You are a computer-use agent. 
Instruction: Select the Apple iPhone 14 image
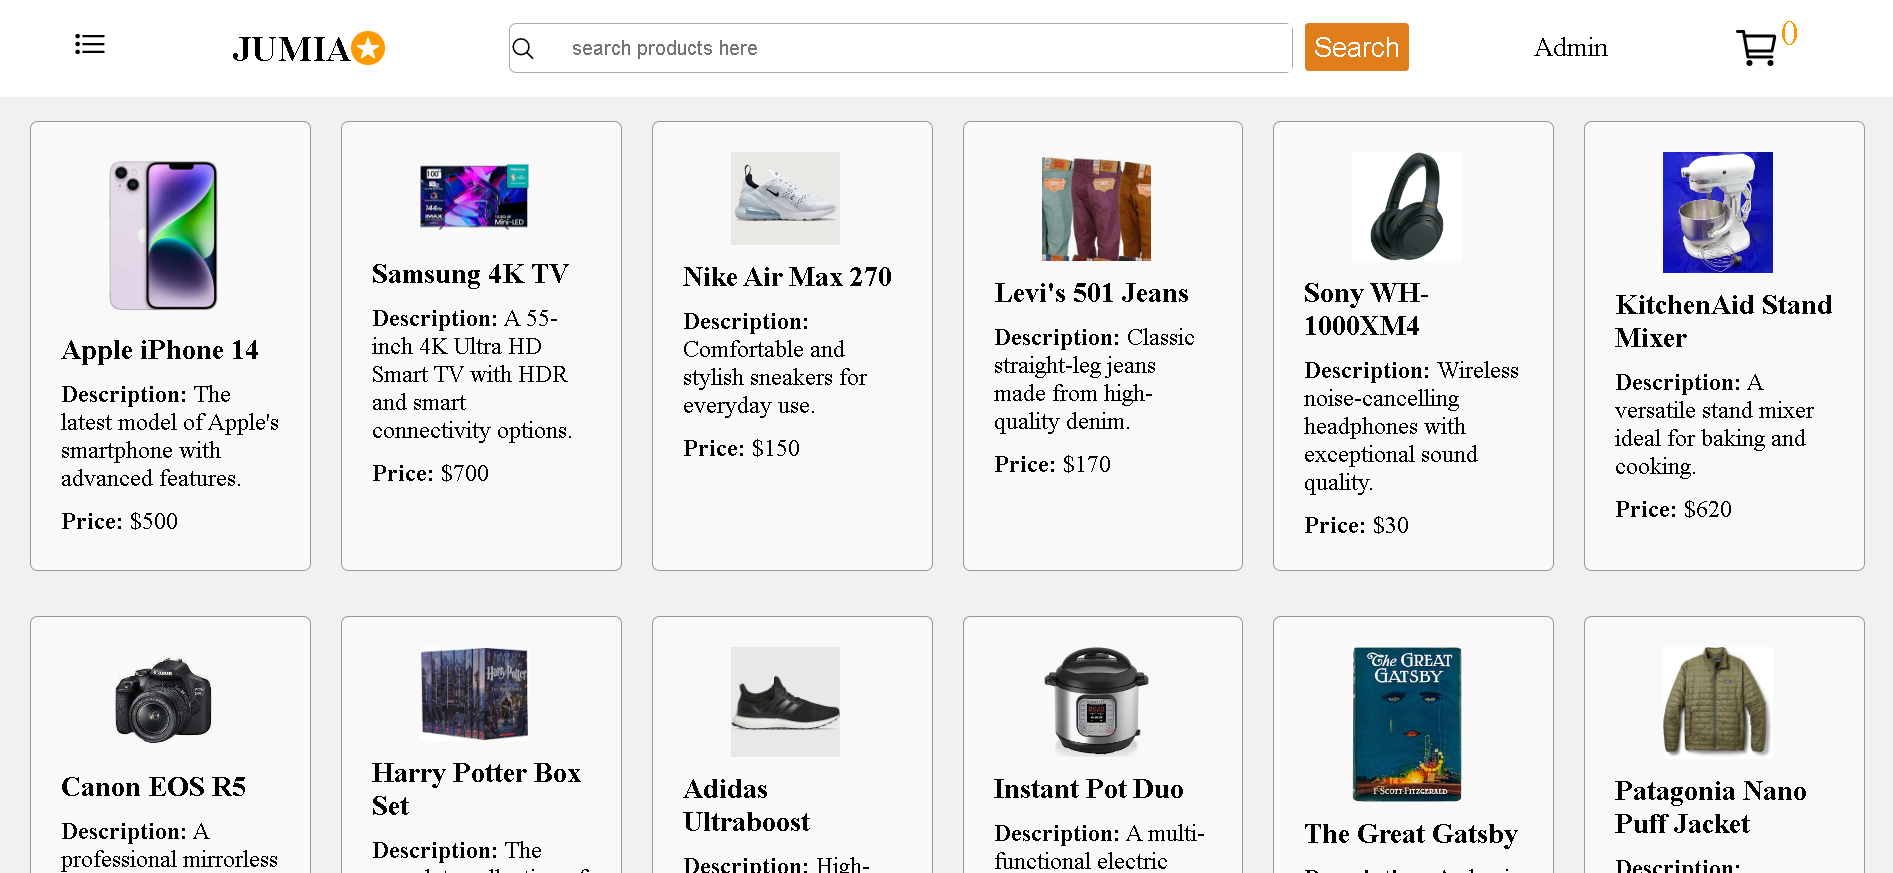pos(163,235)
